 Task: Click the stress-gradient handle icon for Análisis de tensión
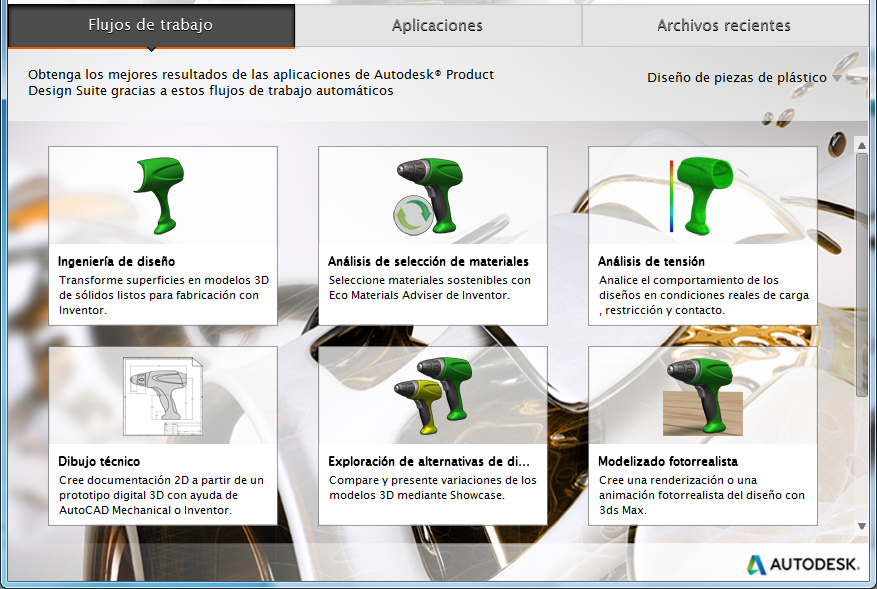pyautogui.click(x=701, y=195)
